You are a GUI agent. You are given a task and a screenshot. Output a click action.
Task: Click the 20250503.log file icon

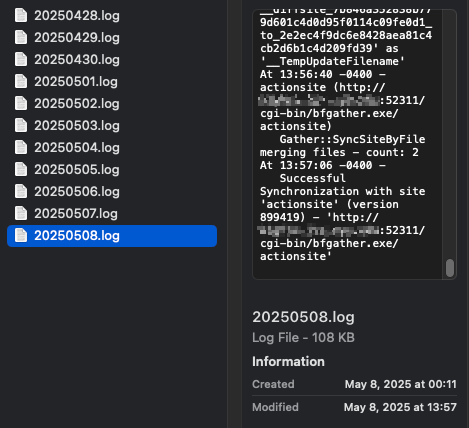pos(21,125)
